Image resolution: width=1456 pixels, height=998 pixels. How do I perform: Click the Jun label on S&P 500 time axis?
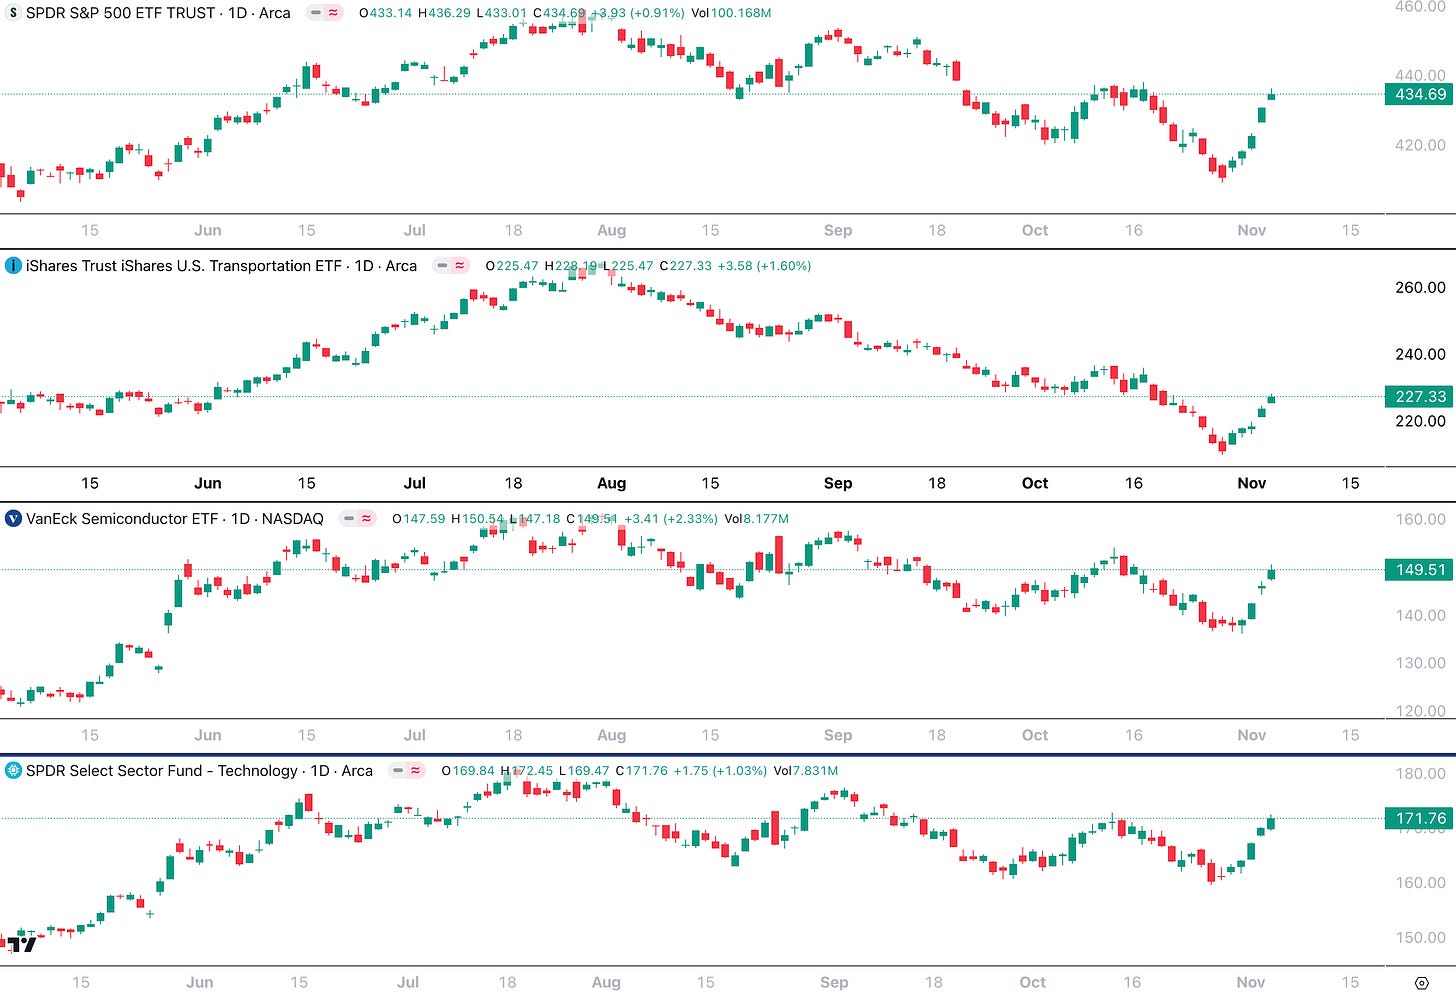click(208, 230)
